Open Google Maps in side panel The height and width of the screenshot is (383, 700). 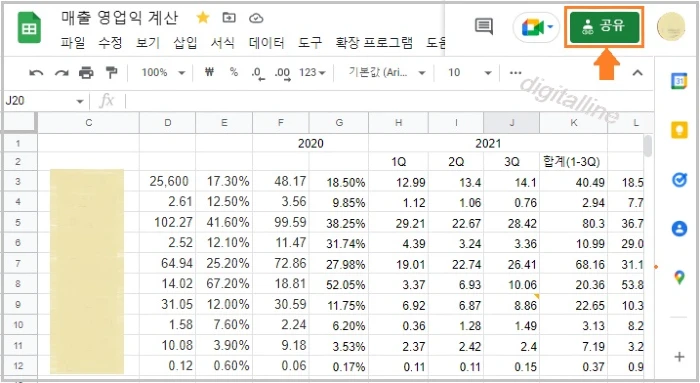click(679, 277)
